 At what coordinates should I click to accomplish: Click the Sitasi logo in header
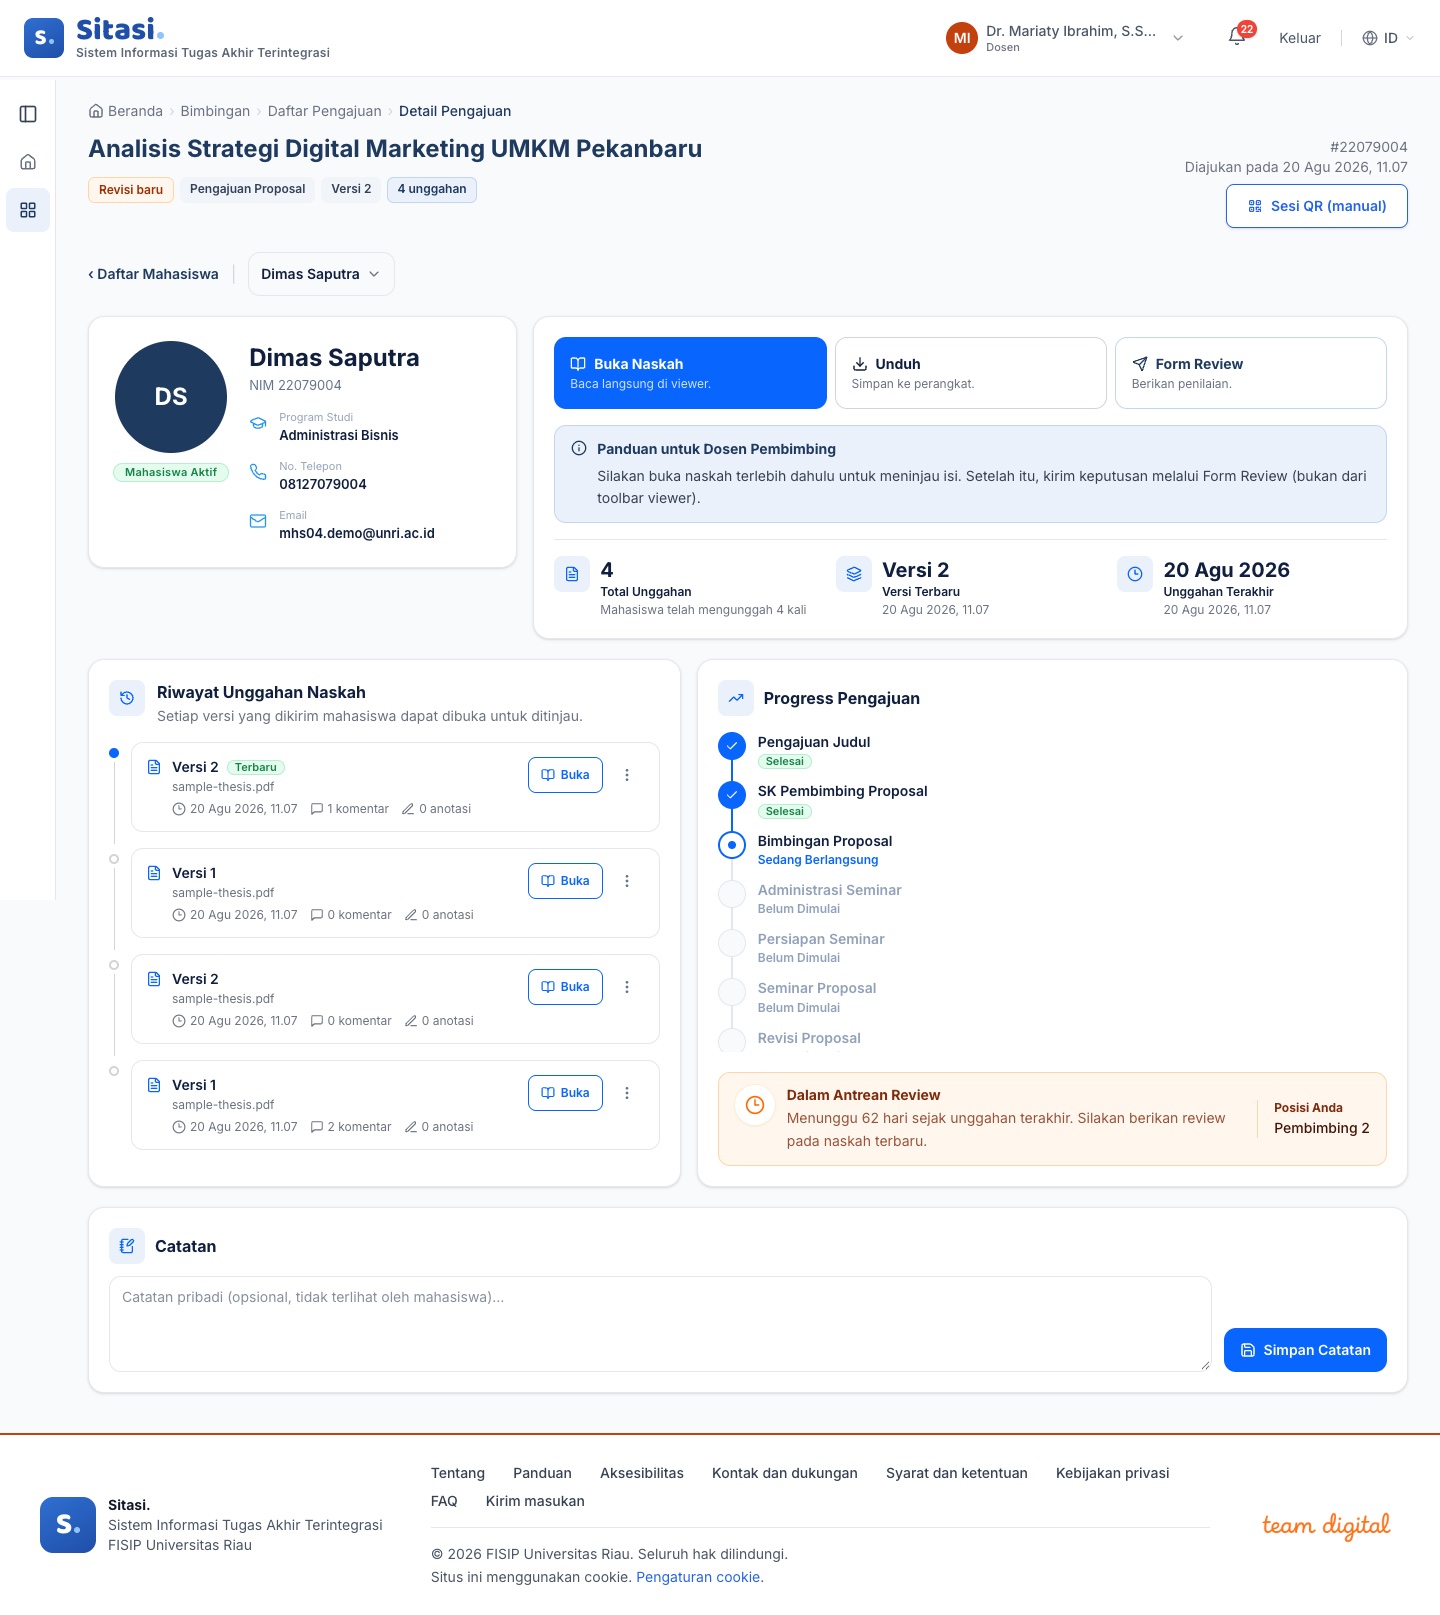coord(177,38)
